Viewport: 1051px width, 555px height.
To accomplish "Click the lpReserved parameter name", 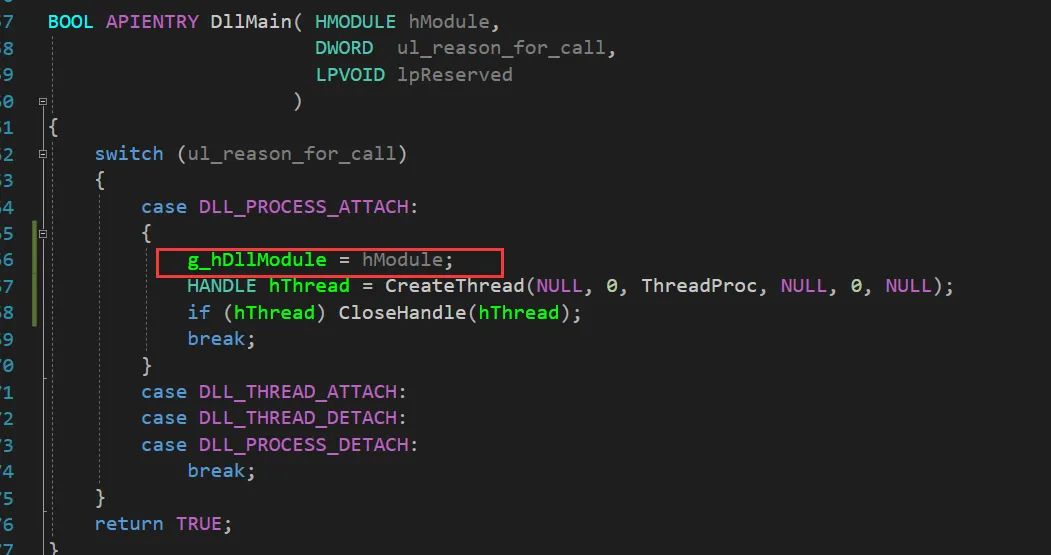I will click(455, 75).
